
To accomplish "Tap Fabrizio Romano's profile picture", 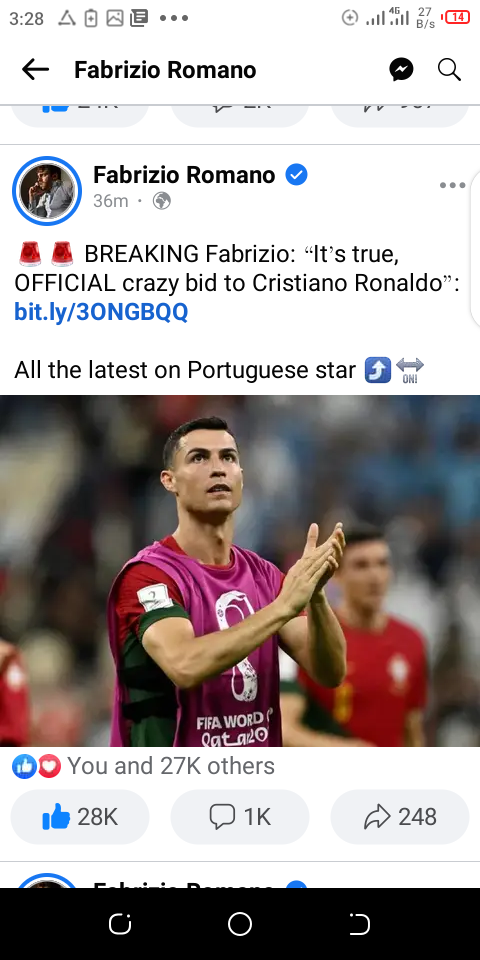I will tap(47, 190).
